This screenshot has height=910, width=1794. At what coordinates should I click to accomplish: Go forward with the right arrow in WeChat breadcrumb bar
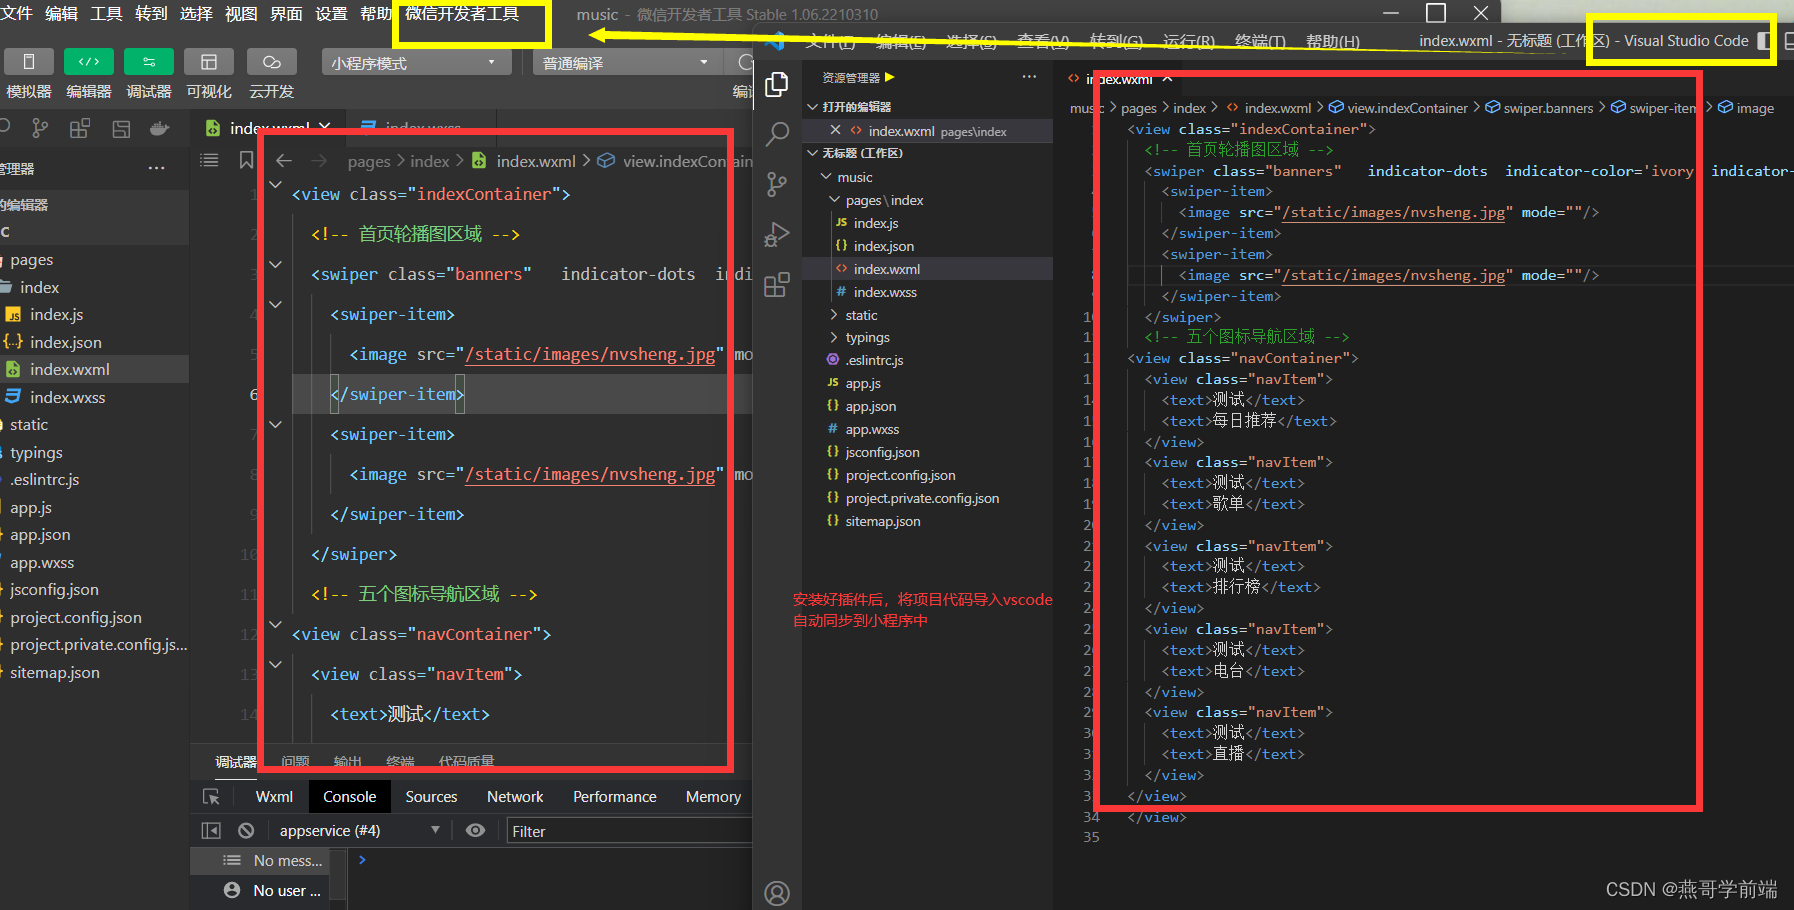[319, 161]
